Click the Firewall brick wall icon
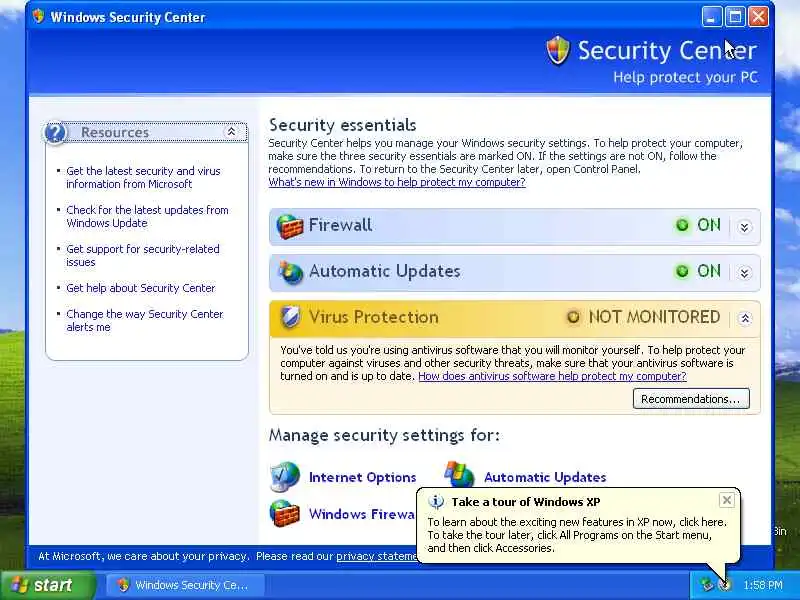800x600 pixels. (289, 227)
